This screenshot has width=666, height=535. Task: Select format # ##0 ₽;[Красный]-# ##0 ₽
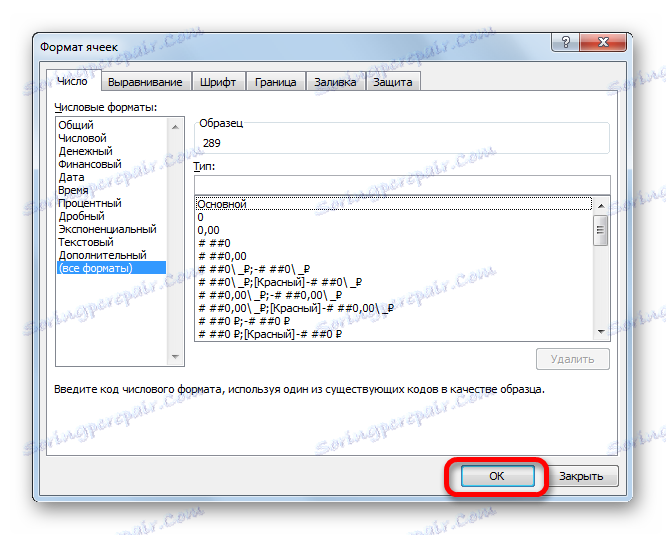point(394,334)
